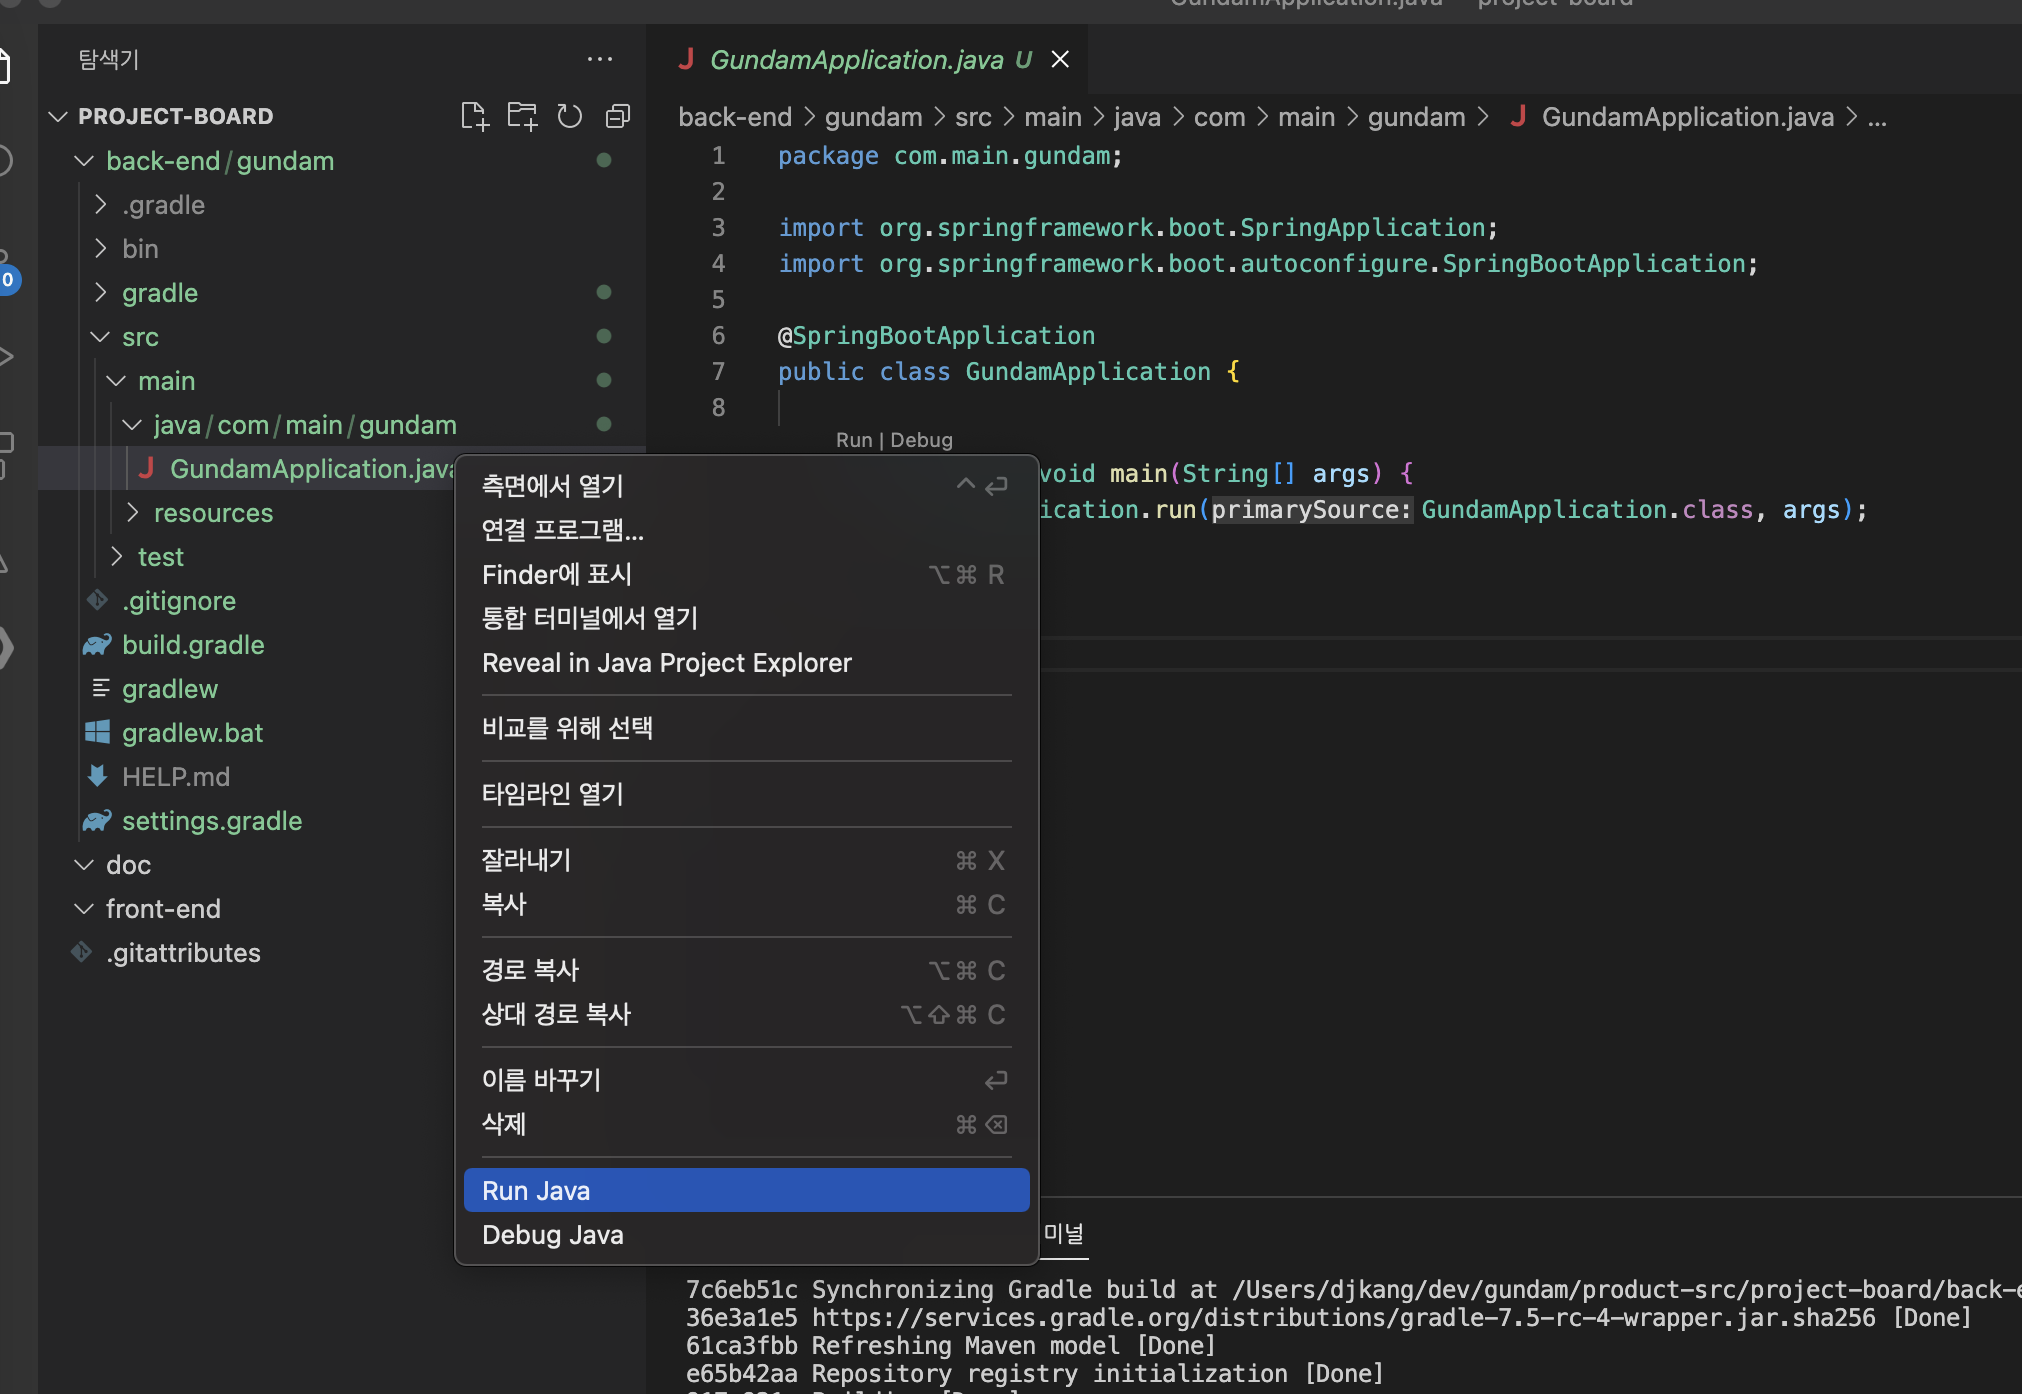Close the GundamApplication.java editor tab
This screenshot has width=2022, height=1394.
tap(1060, 60)
